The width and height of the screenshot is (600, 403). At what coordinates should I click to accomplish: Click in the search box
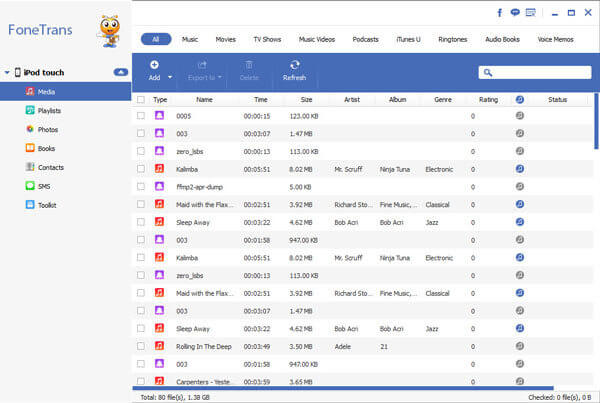(x=540, y=72)
